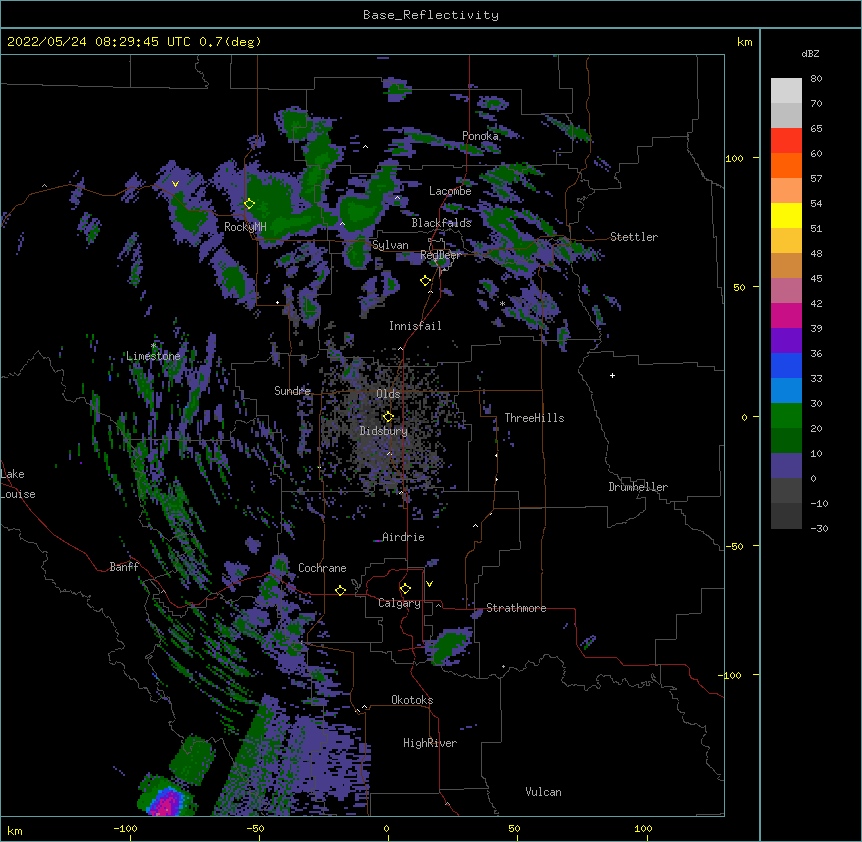Click the Ponoka town label
Image resolution: width=862 pixels, height=842 pixels.
click(x=480, y=136)
